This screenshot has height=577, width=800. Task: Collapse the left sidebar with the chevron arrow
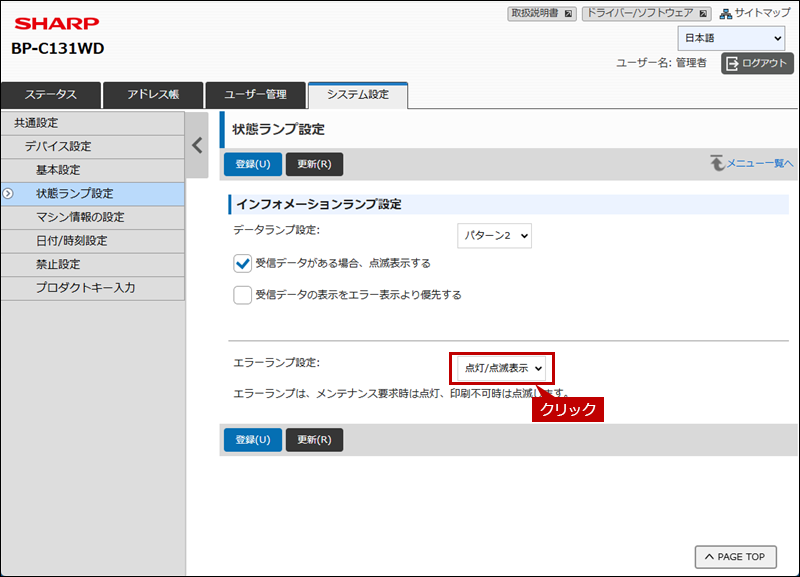[197, 144]
